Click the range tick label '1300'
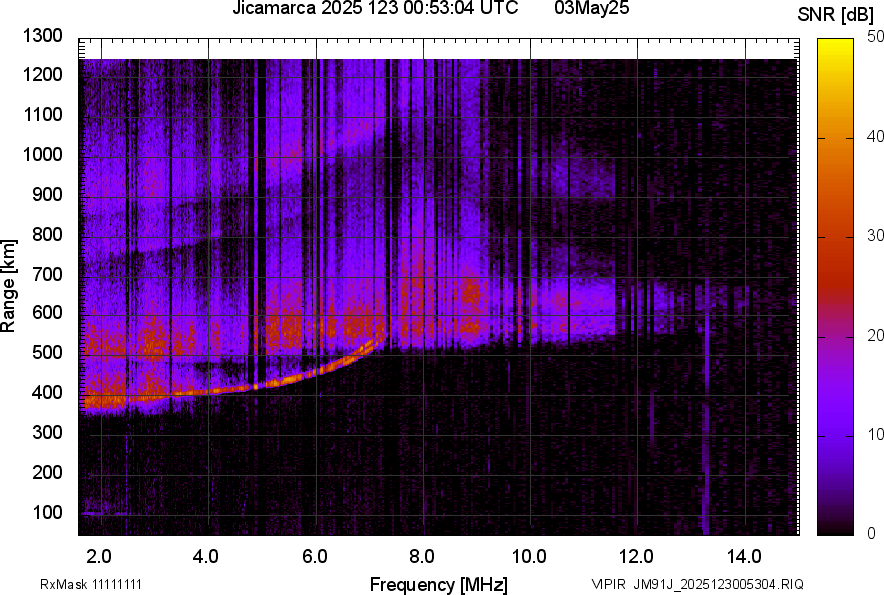The image size is (884, 595). 42,36
